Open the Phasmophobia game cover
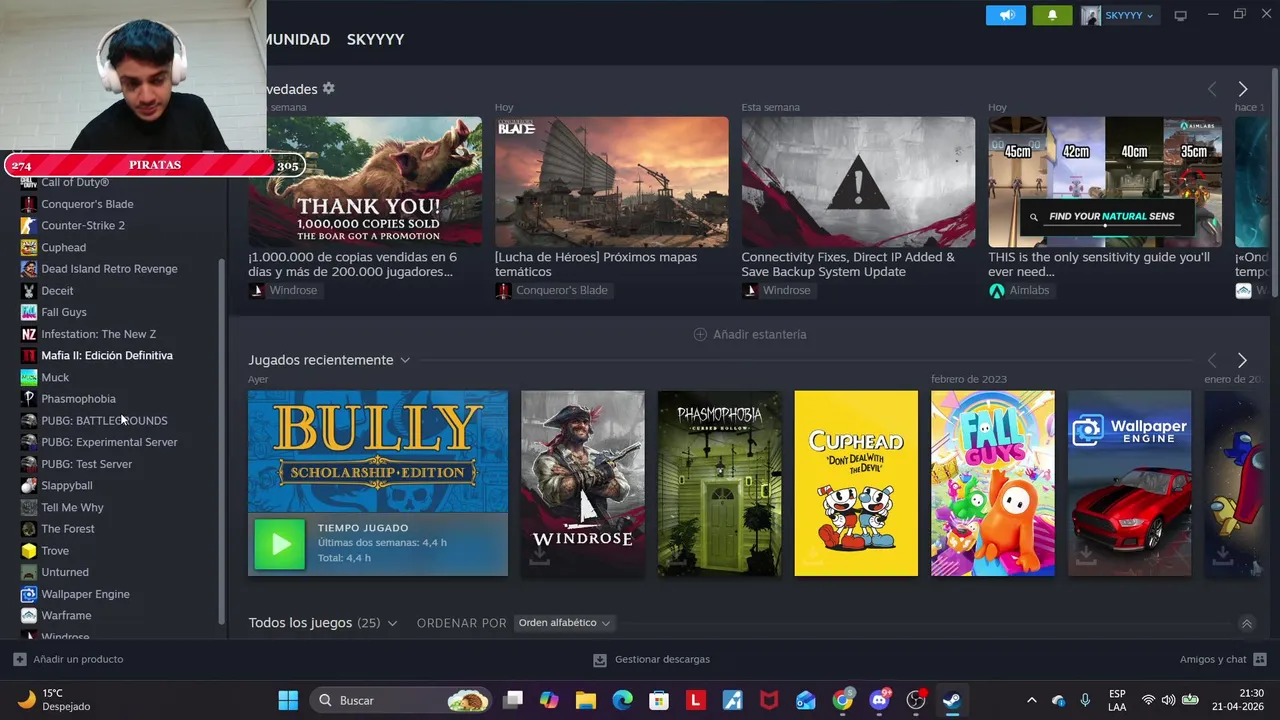The height and width of the screenshot is (720, 1280). (720, 483)
